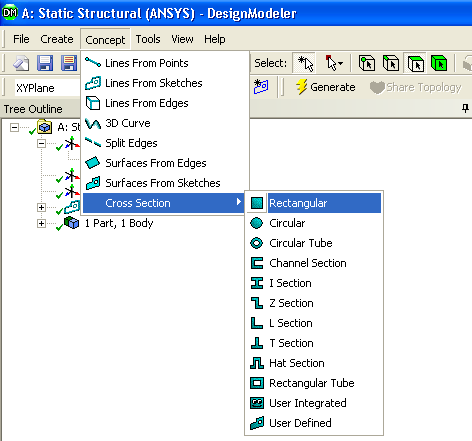Open the Help menu
This screenshot has width=472, height=441.
pos(214,39)
